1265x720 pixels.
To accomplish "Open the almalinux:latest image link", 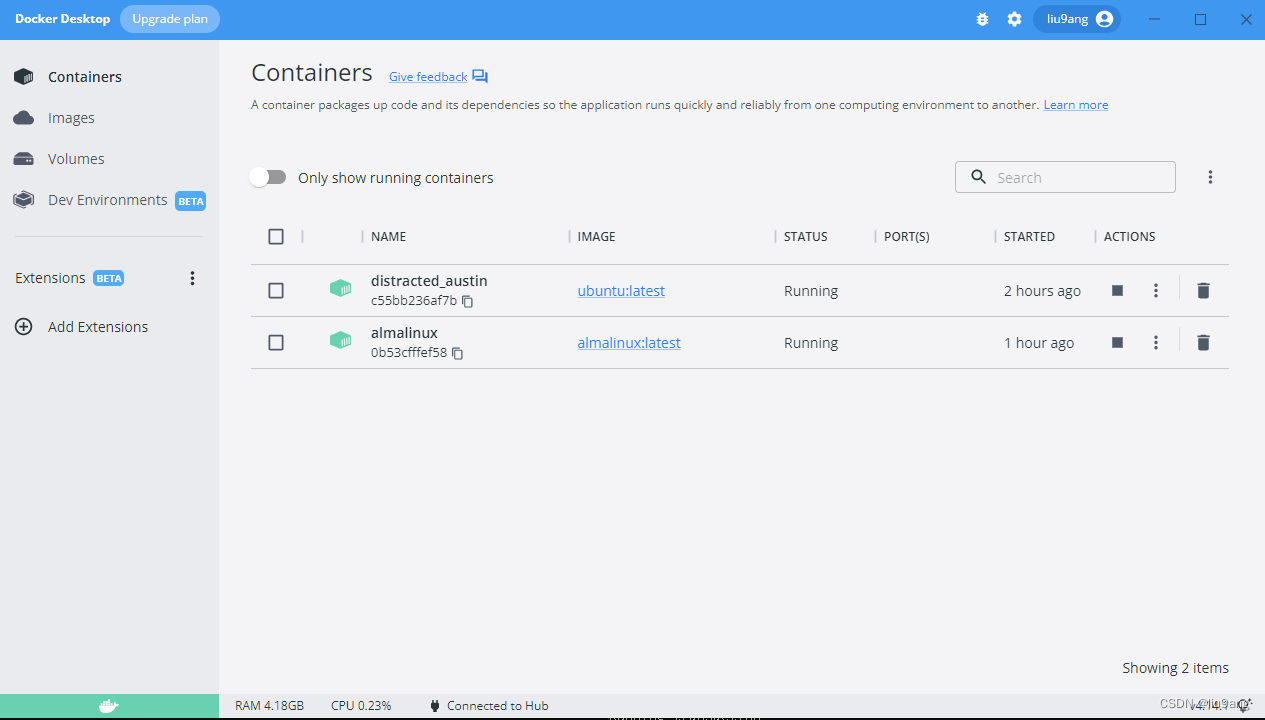I will 629,343.
